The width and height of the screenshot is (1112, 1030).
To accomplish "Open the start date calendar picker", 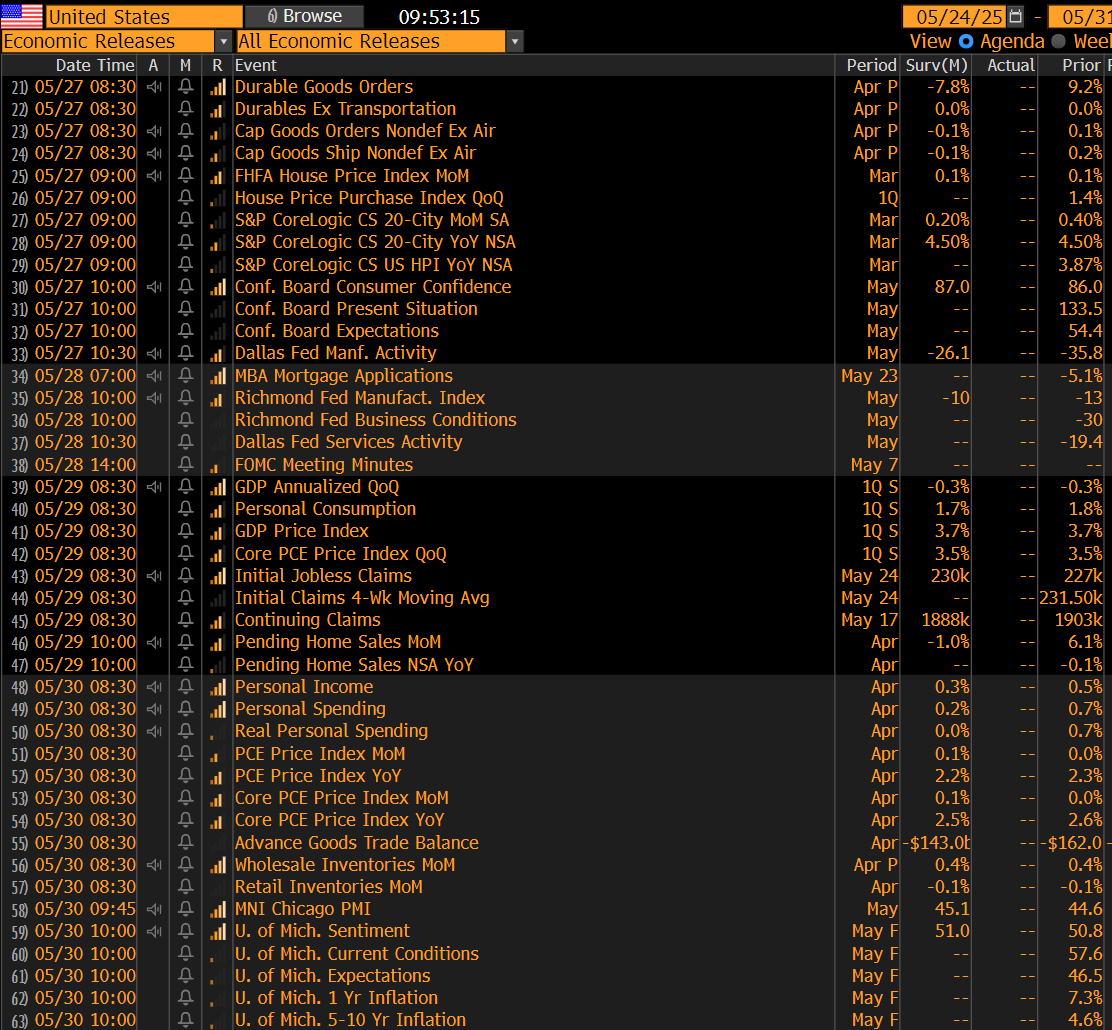I will point(1016,16).
